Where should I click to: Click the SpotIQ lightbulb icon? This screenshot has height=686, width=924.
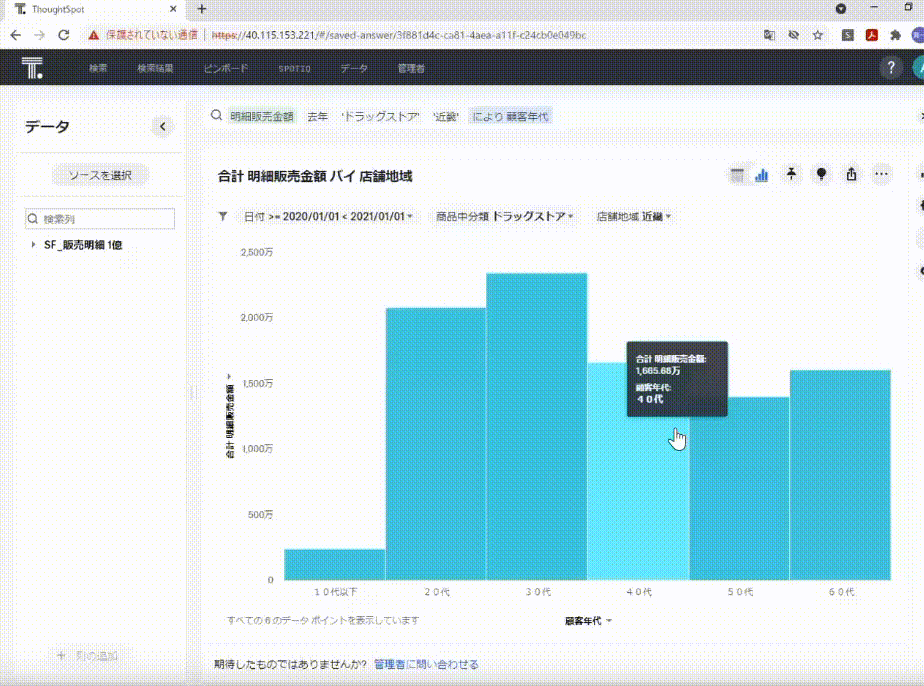(821, 174)
